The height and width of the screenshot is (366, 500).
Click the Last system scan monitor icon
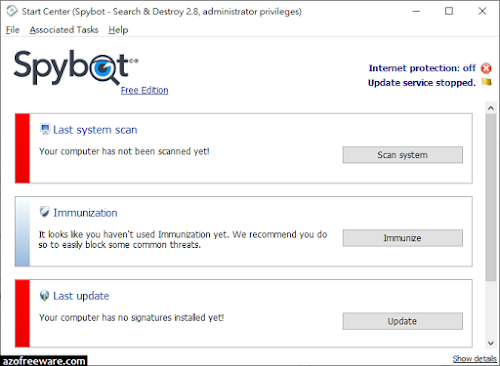[45, 129]
